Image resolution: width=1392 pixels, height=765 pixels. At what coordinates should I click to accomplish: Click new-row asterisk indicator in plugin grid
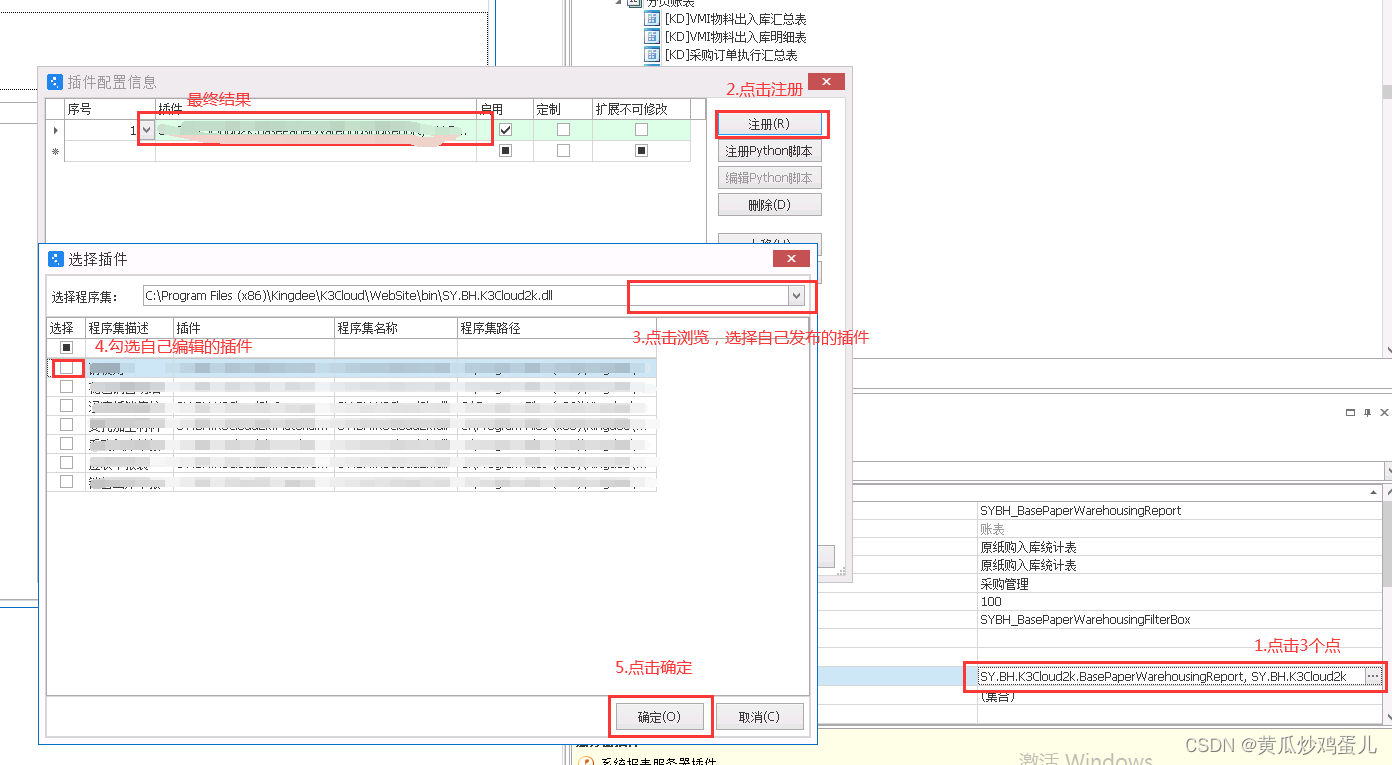[x=55, y=151]
